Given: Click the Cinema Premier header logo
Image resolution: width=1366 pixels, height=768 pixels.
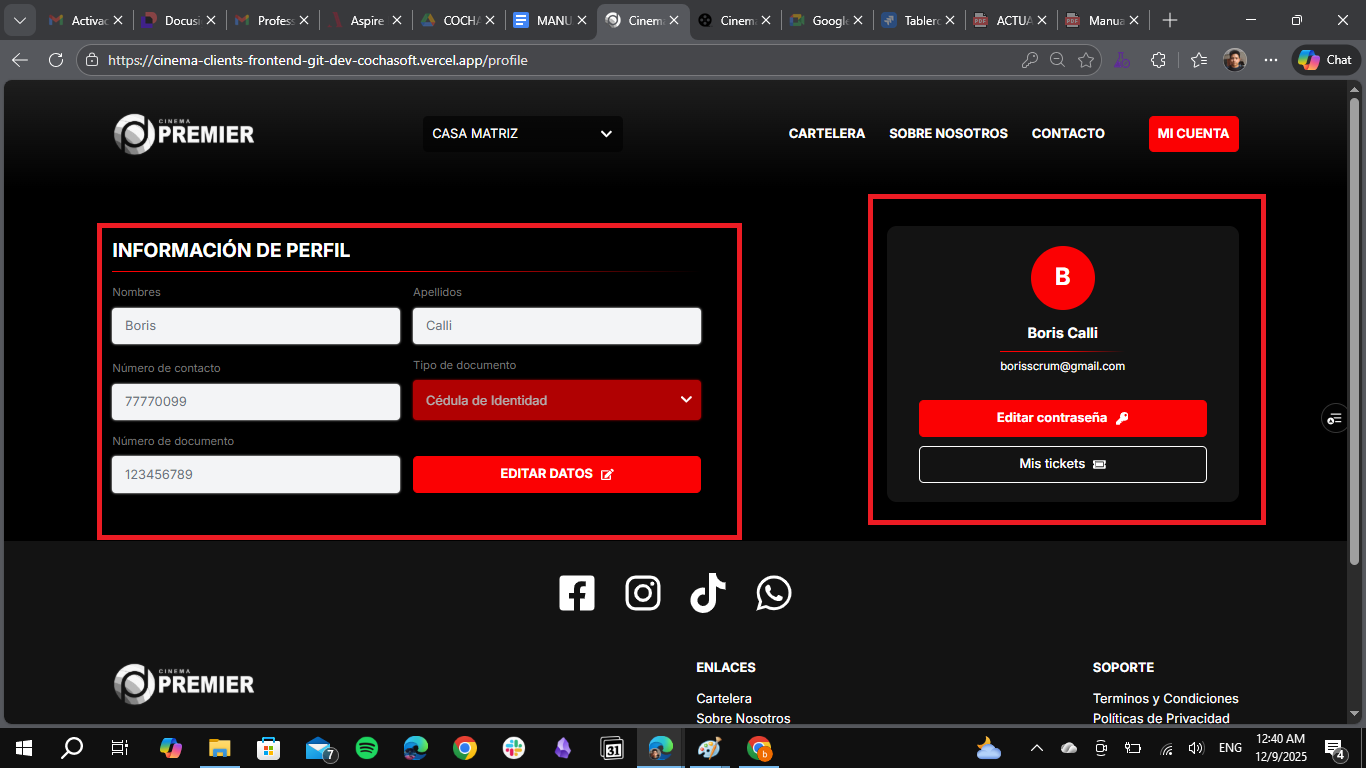Looking at the screenshot, I should (x=184, y=134).
